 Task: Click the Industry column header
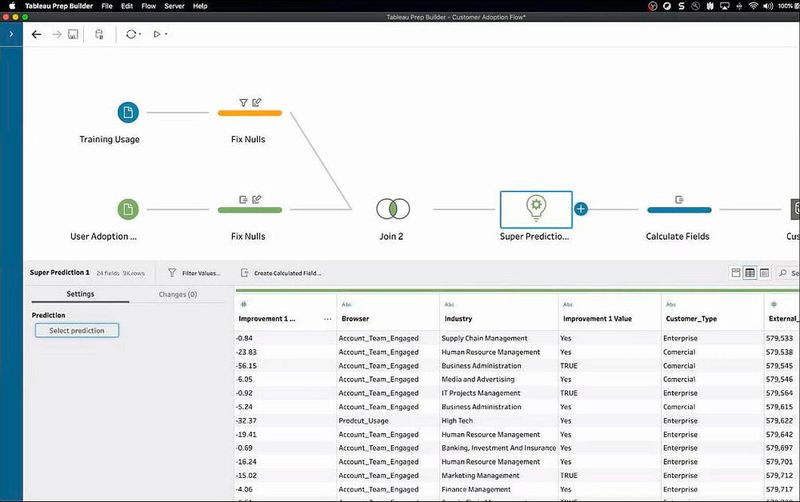pos(458,319)
